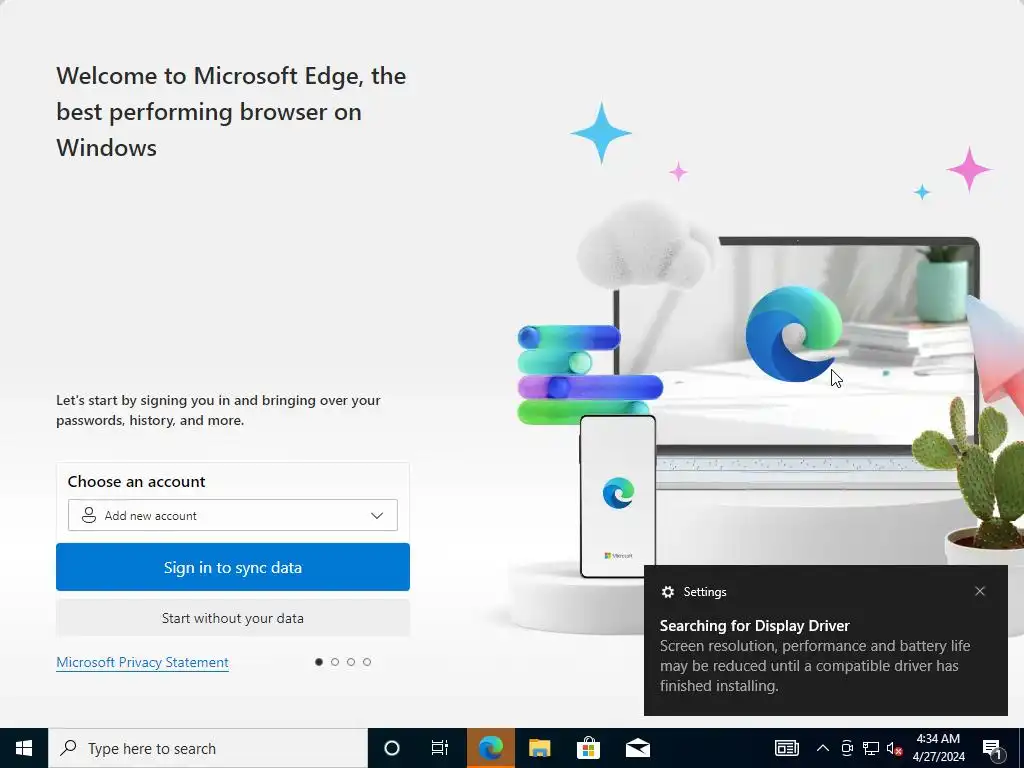Select the fourth page indicator dot
Image resolution: width=1024 pixels, height=768 pixels.
click(x=367, y=662)
